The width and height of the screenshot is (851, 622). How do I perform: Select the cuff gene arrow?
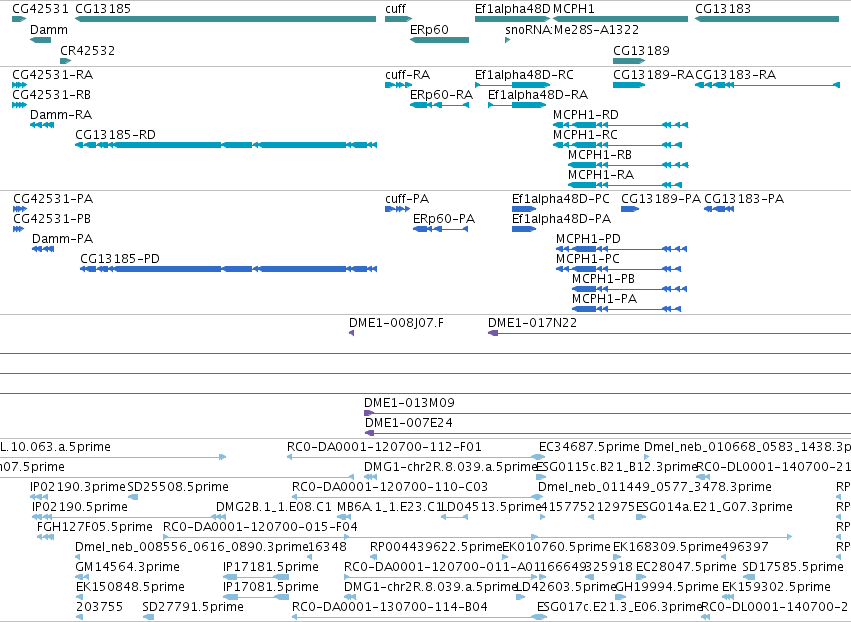tap(398, 19)
